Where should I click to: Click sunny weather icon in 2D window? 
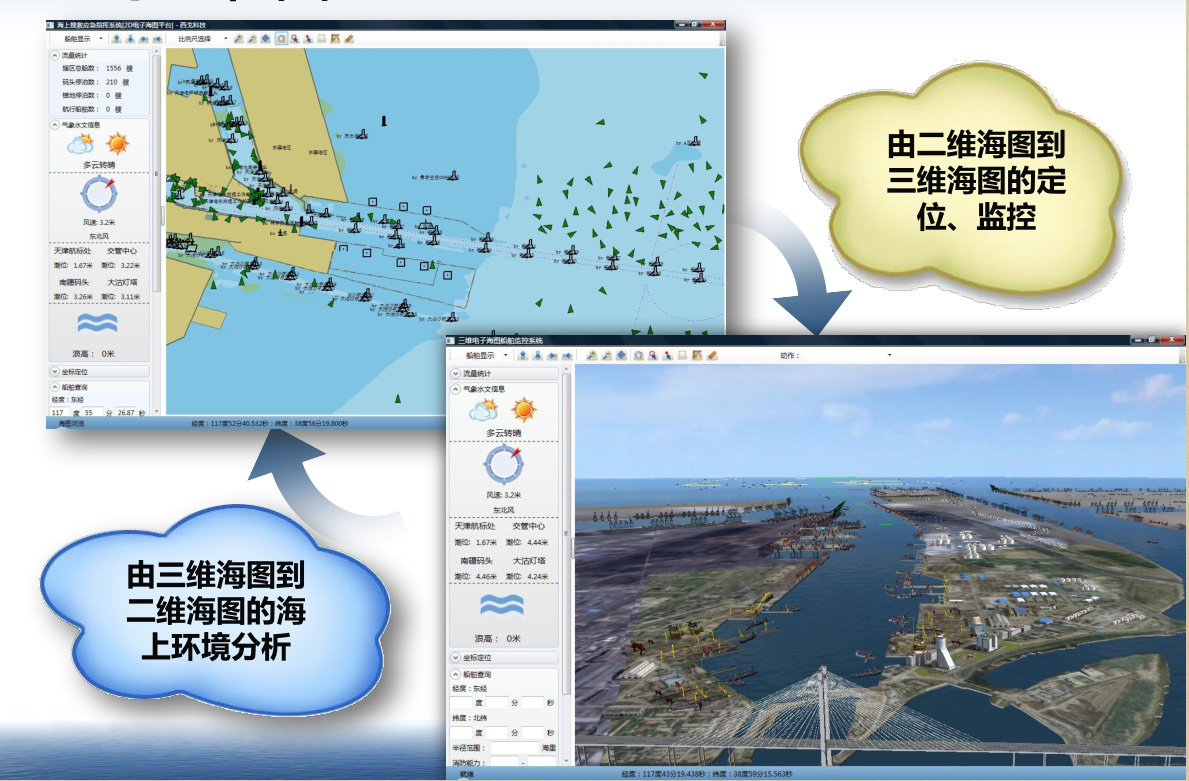[118, 143]
